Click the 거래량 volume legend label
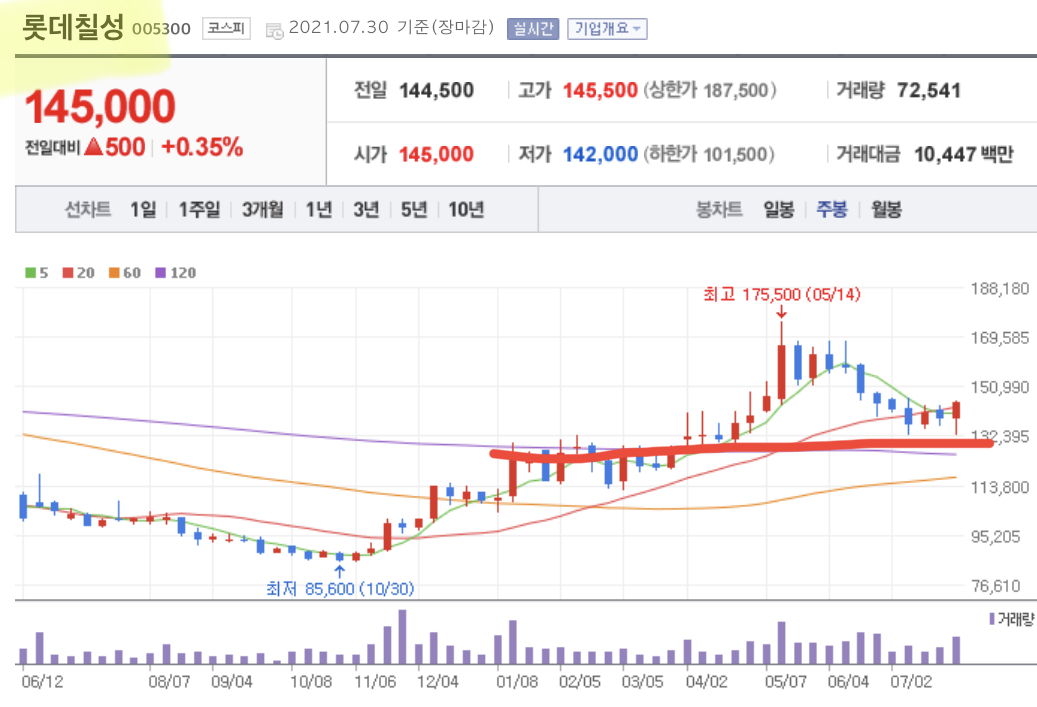1037x707 pixels. point(1015,620)
